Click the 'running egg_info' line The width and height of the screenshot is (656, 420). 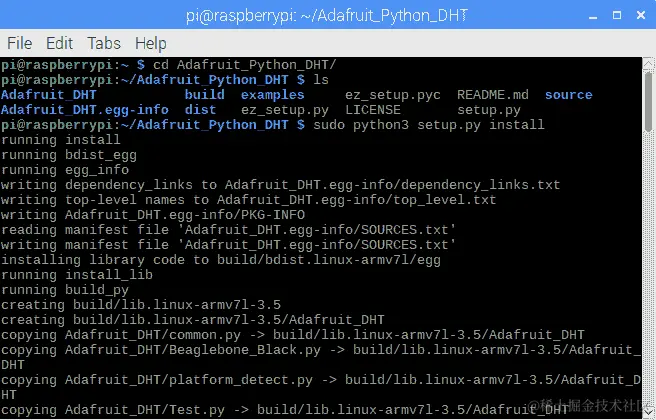pos(65,170)
